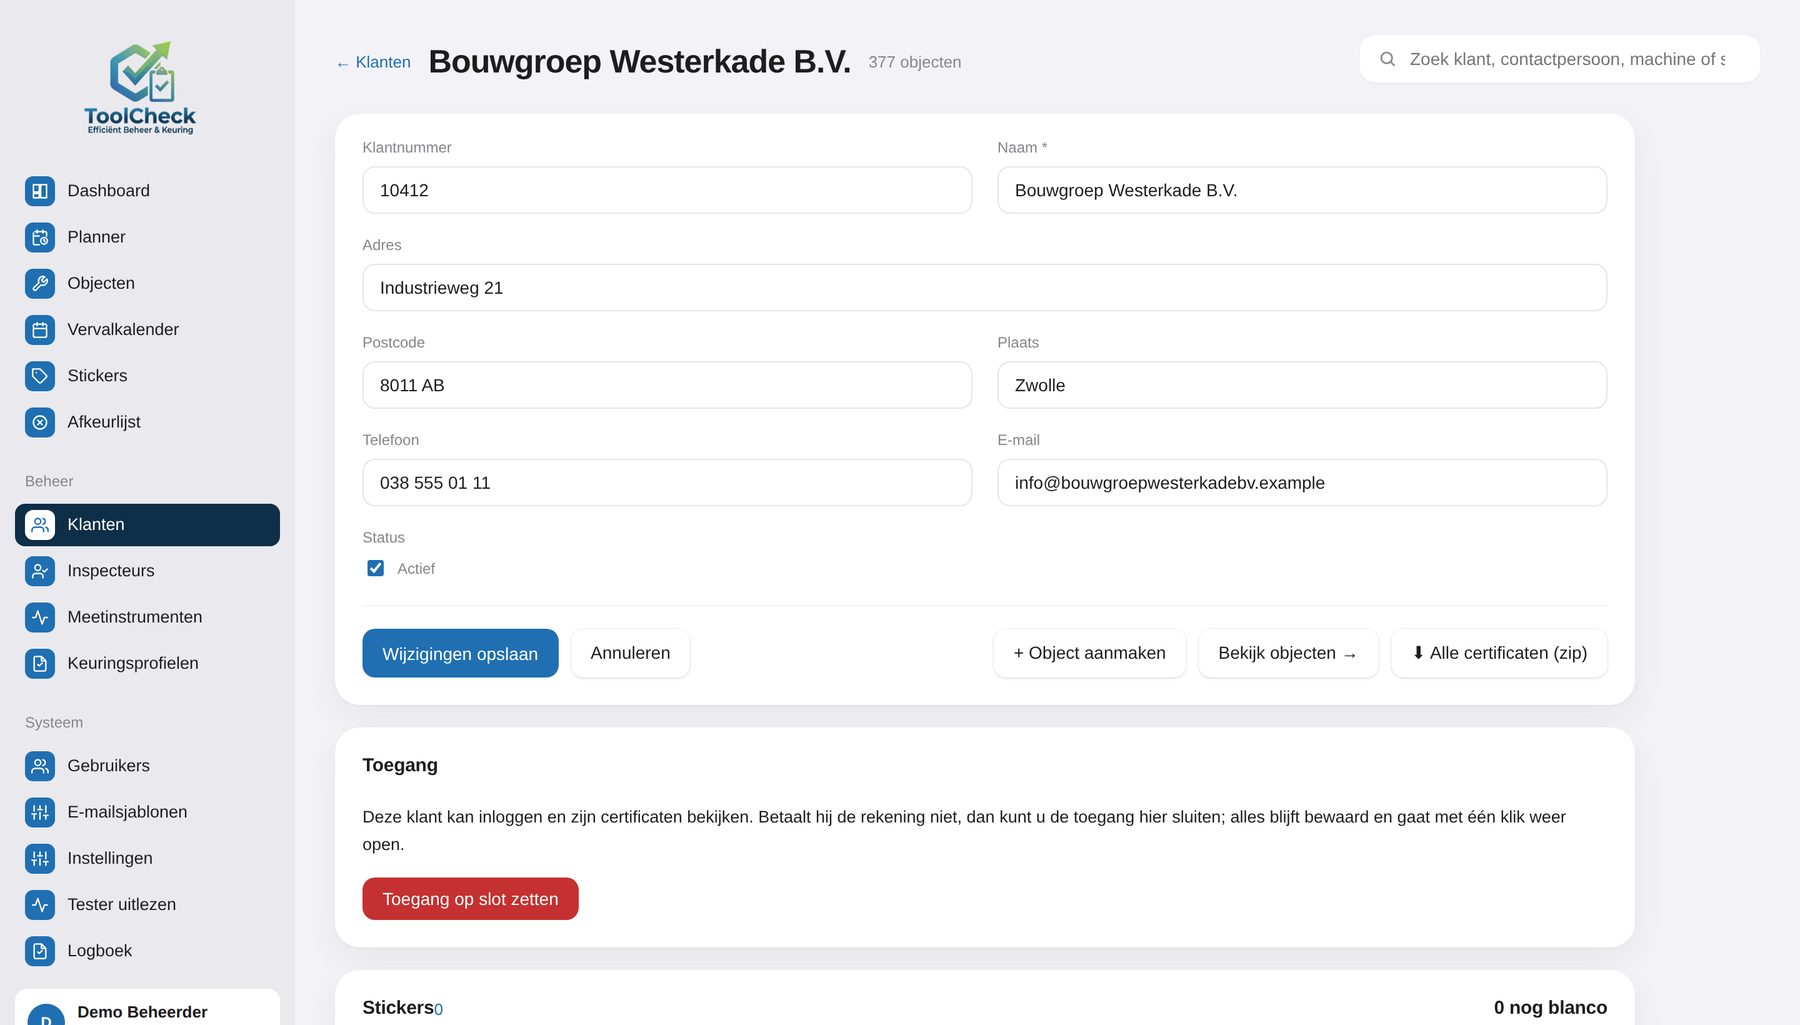
Task: Open Bekijk objecten button
Action: pyautogui.click(x=1288, y=653)
